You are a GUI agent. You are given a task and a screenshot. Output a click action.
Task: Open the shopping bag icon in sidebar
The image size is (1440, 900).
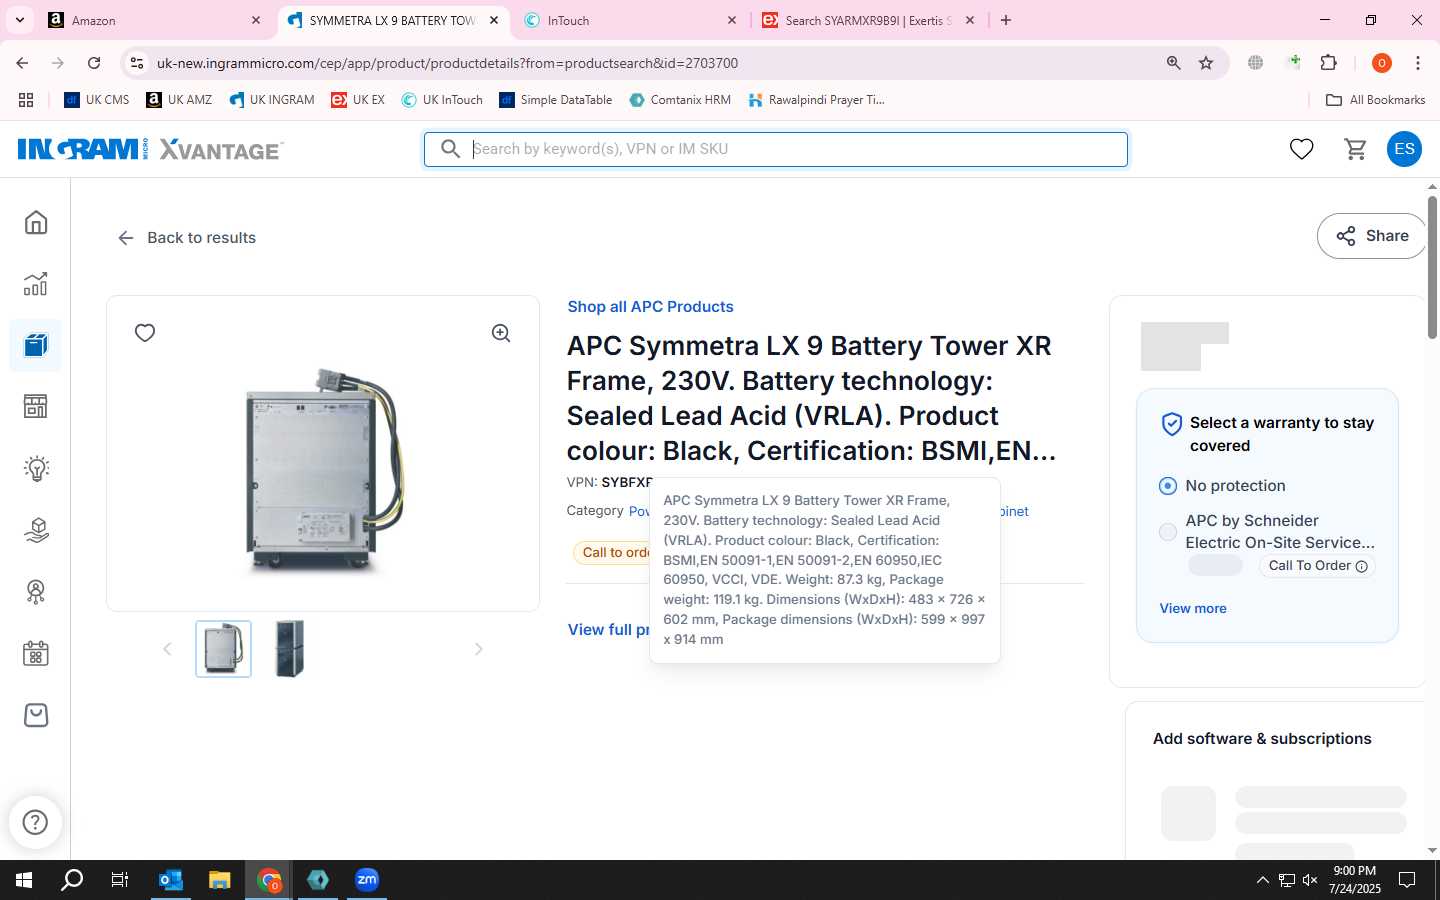36,715
